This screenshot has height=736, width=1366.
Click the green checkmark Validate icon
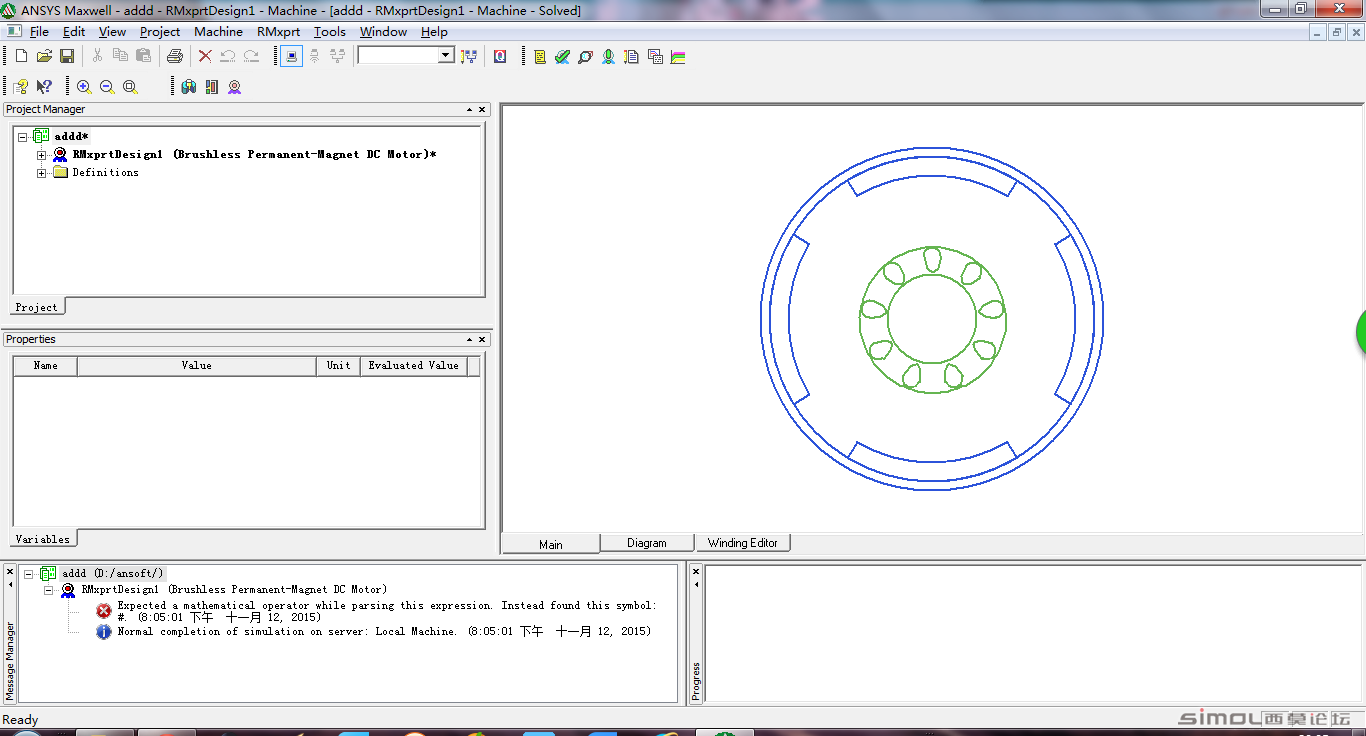(x=562, y=57)
